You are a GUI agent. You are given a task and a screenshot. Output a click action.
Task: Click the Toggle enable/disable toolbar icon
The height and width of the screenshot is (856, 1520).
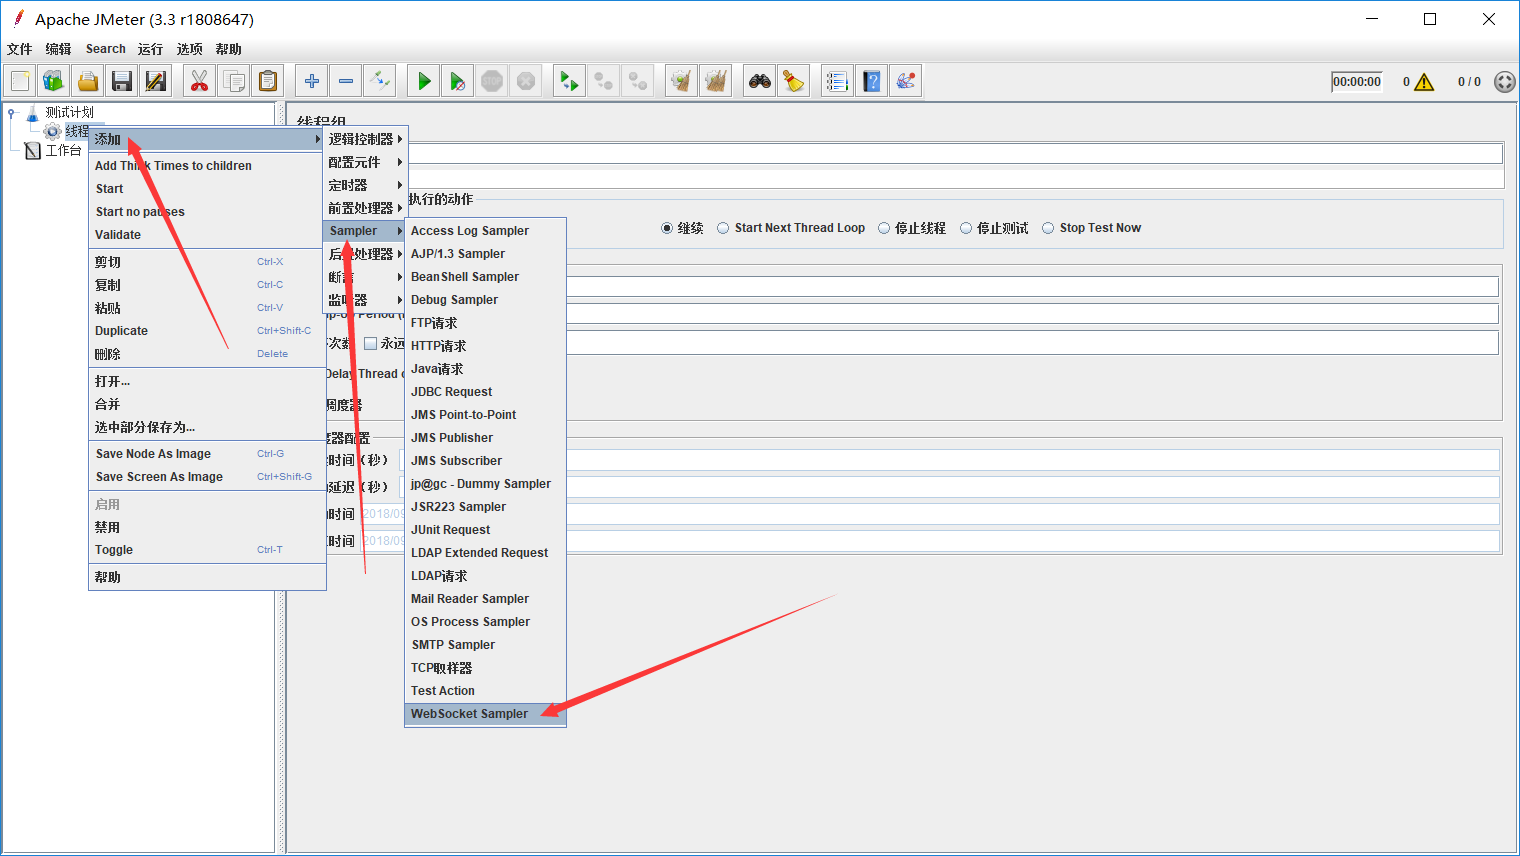coord(379,81)
